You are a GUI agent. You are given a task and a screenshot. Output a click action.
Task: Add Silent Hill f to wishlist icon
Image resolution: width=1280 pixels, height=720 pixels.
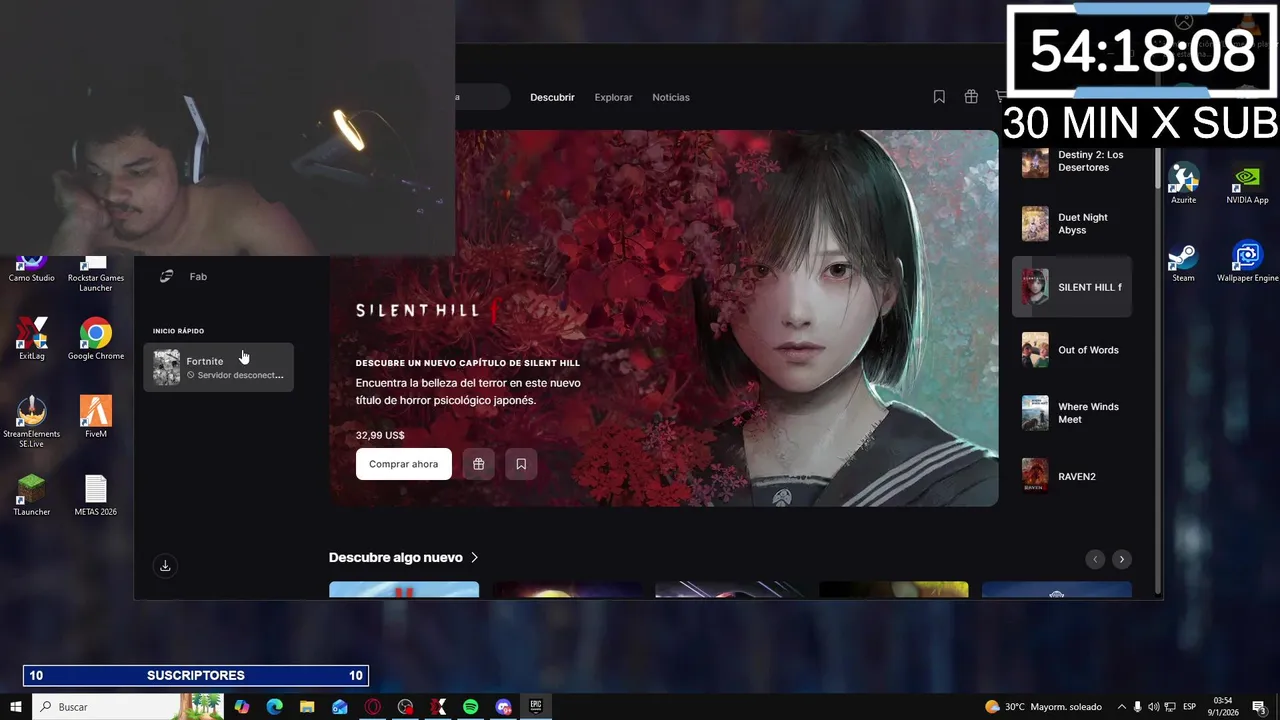[x=521, y=464]
